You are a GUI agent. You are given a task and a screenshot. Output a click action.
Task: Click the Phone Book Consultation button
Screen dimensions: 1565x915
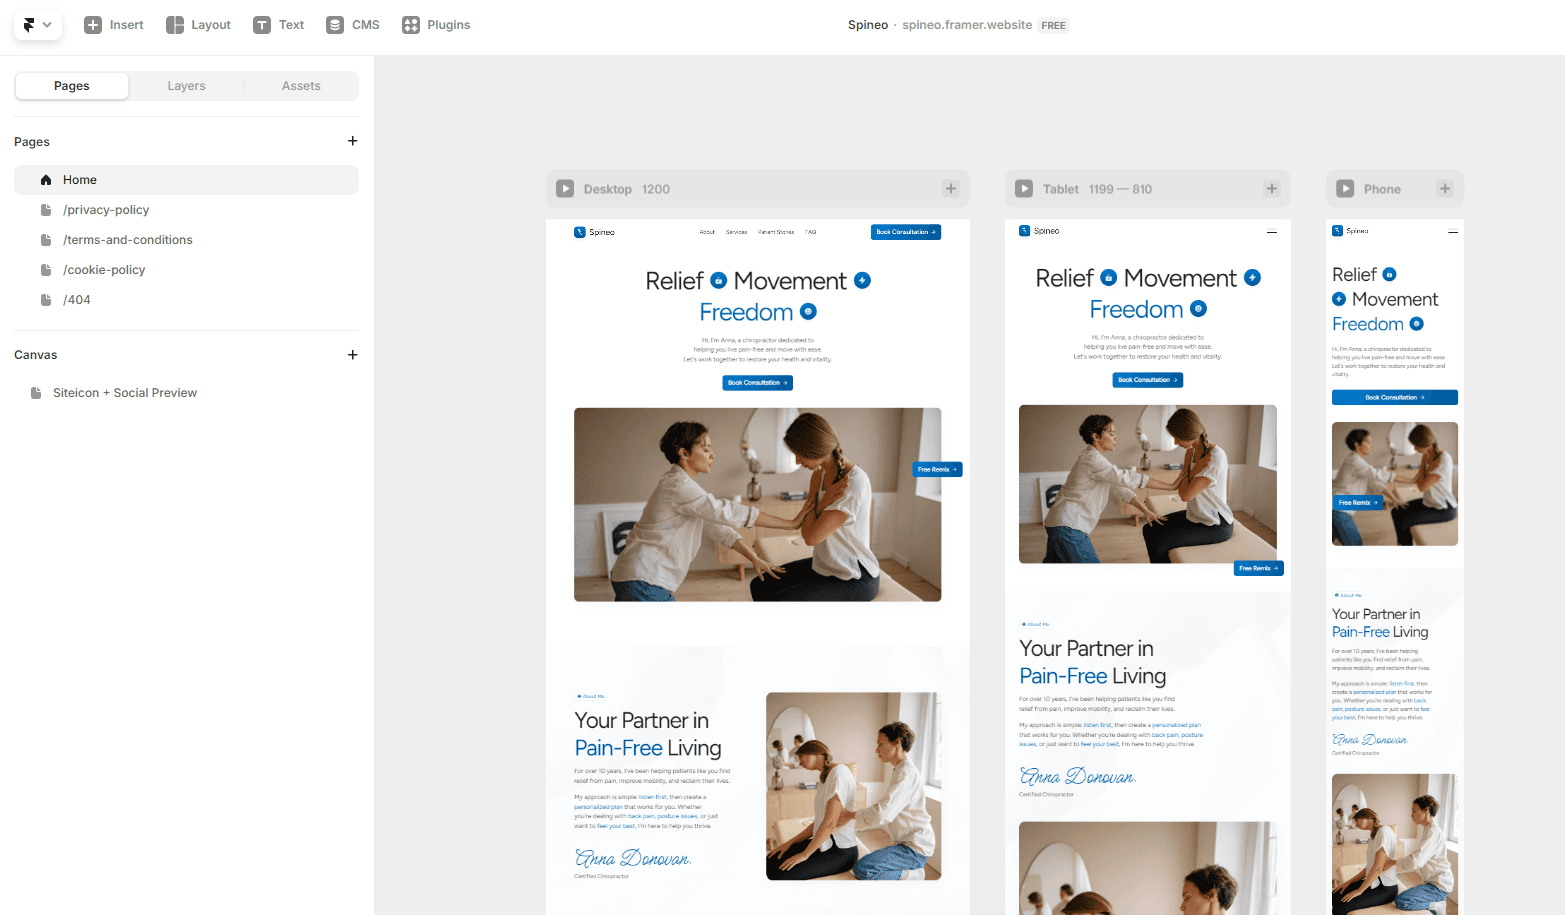tap(1395, 397)
